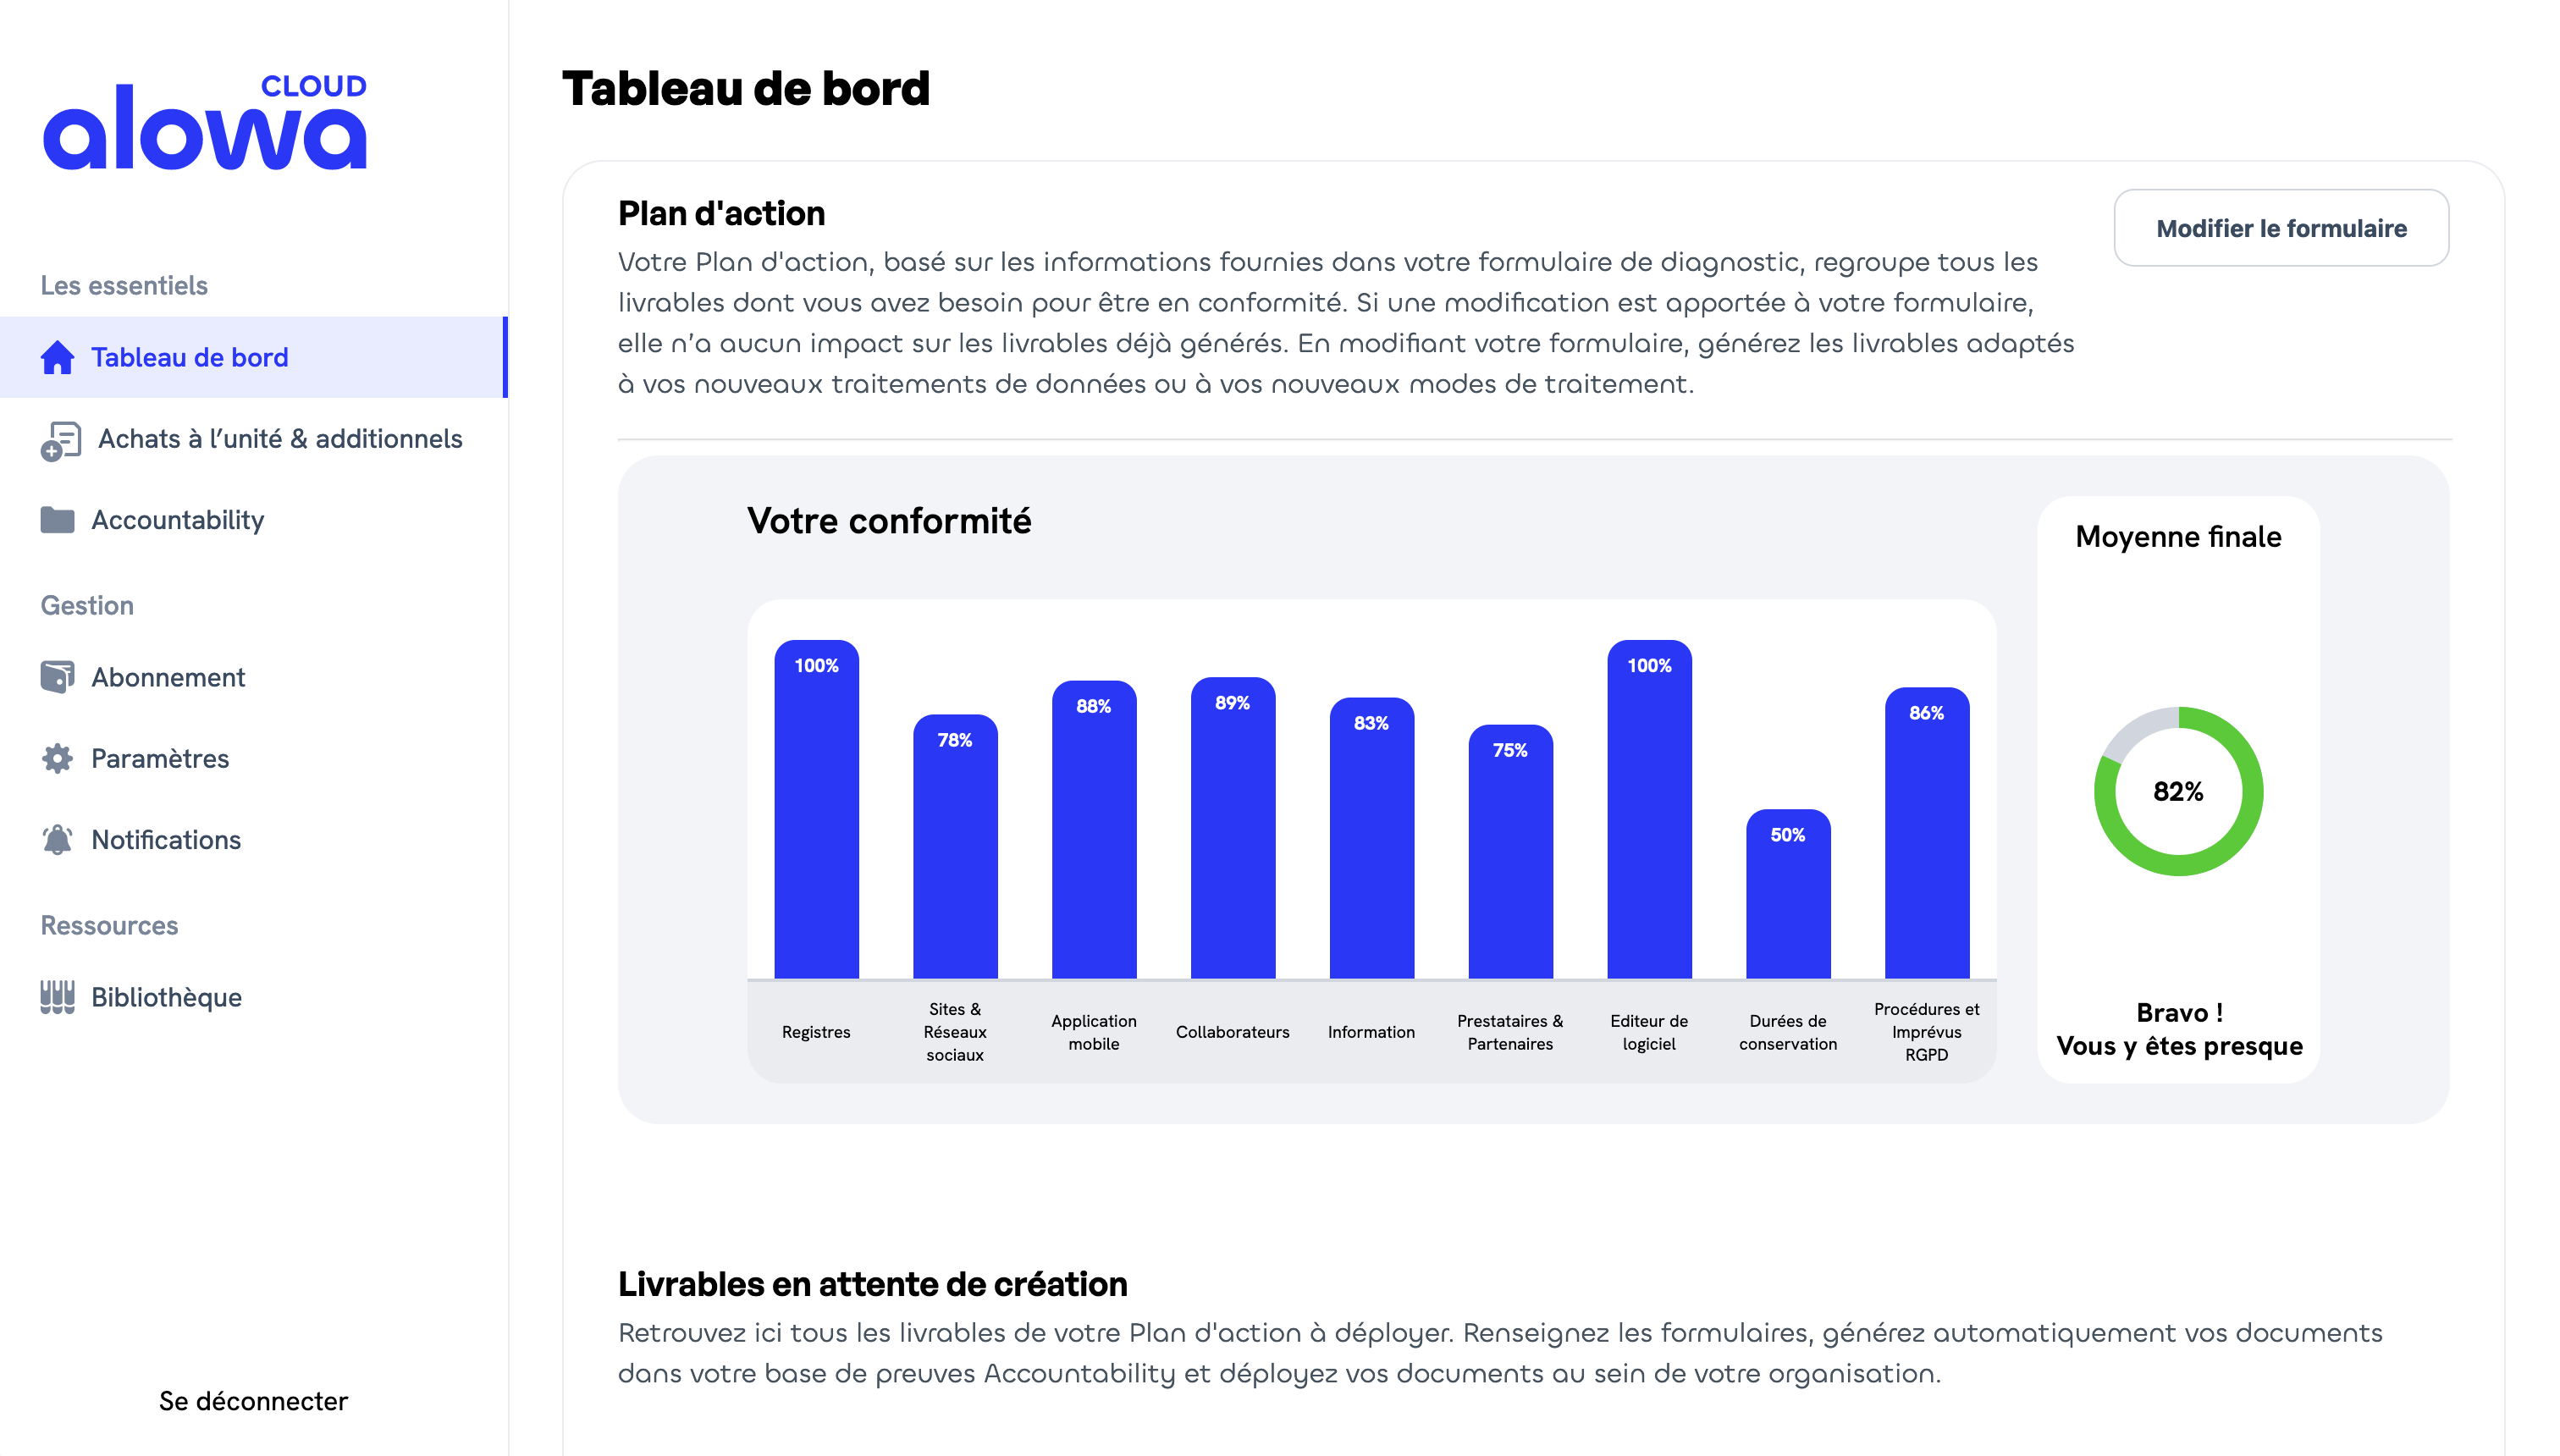
Task: Select the Les essentiels section label
Action: pos(123,283)
